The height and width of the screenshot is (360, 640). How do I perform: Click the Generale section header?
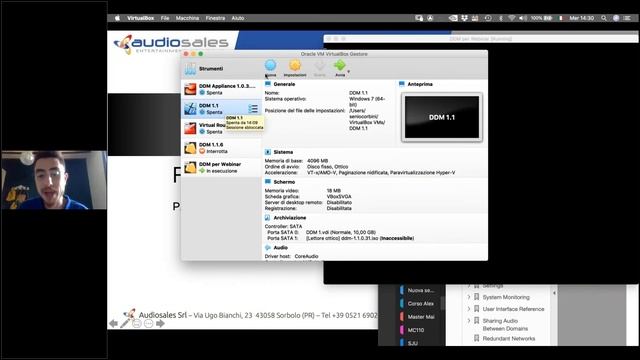(284, 84)
